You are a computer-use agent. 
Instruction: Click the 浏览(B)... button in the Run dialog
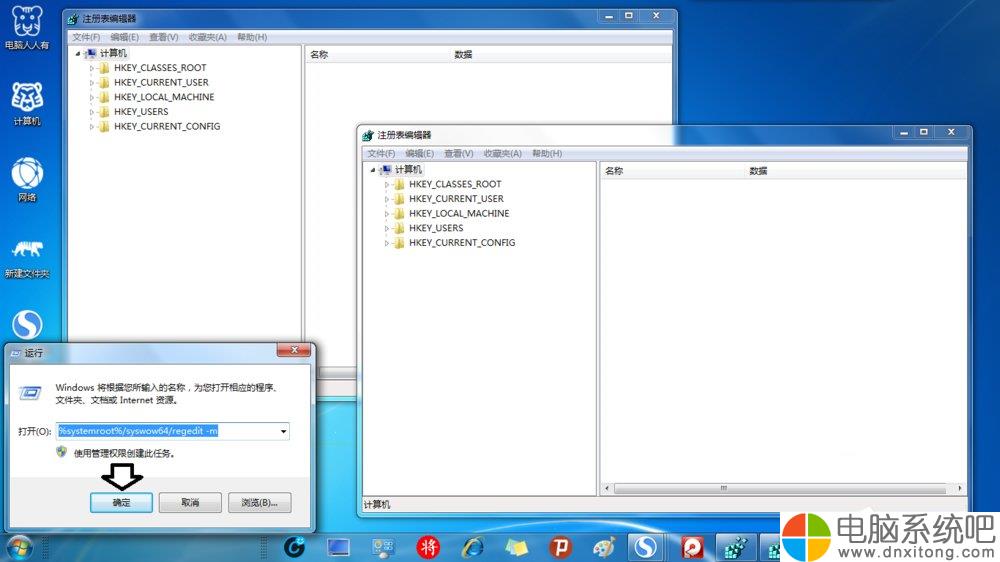tap(260, 503)
